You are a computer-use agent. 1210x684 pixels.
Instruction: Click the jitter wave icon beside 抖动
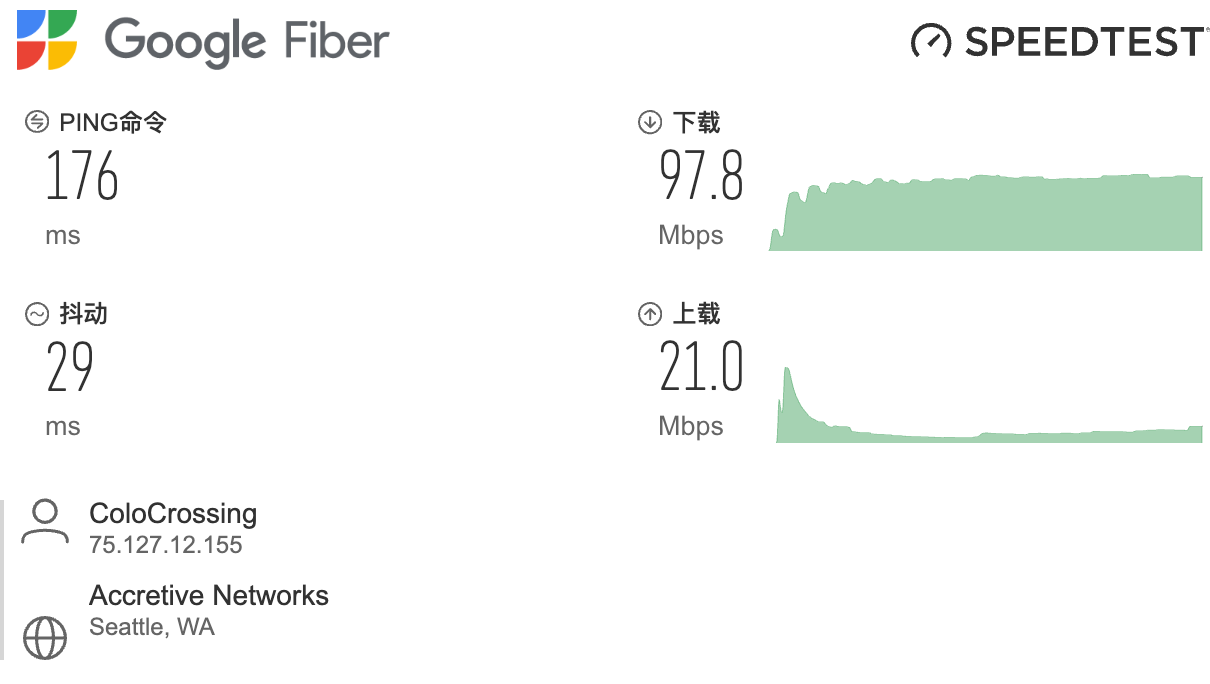[37, 314]
